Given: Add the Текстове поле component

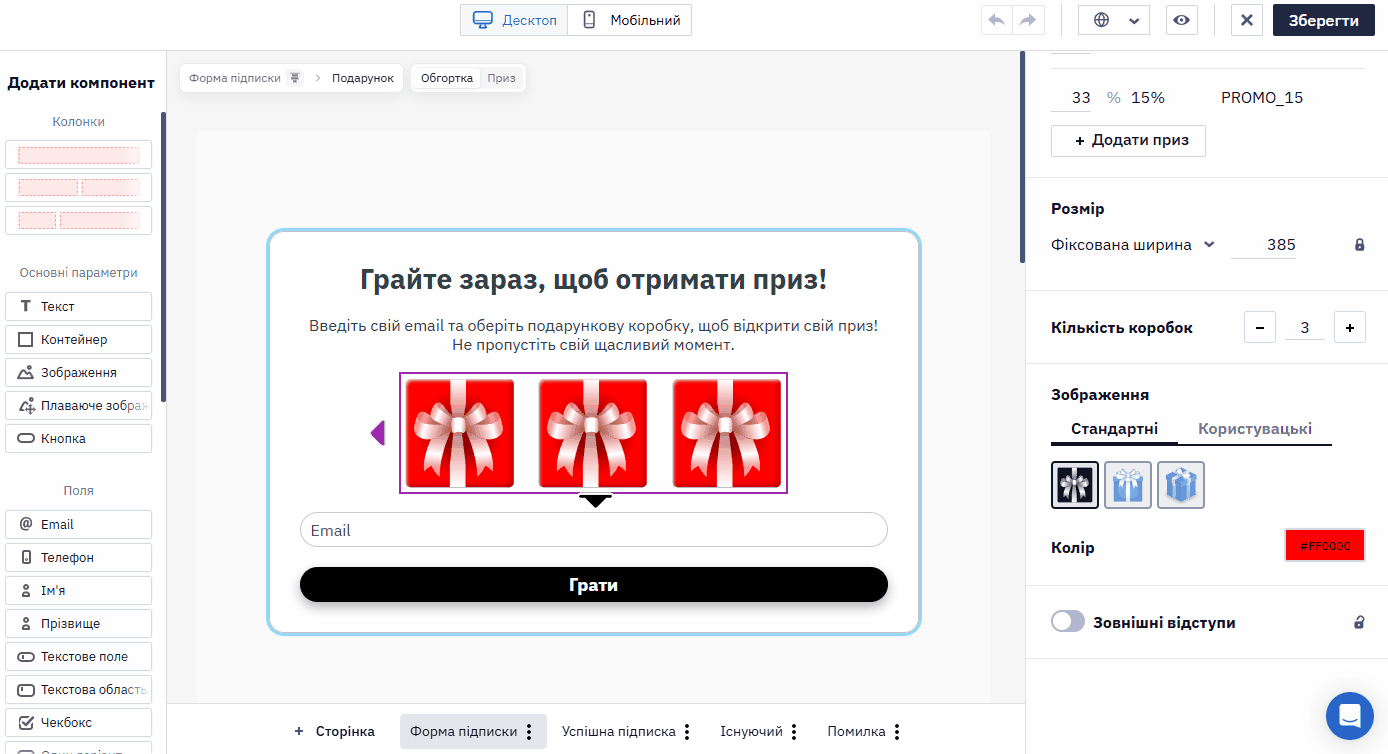Looking at the screenshot, I should tap(79, 656).
